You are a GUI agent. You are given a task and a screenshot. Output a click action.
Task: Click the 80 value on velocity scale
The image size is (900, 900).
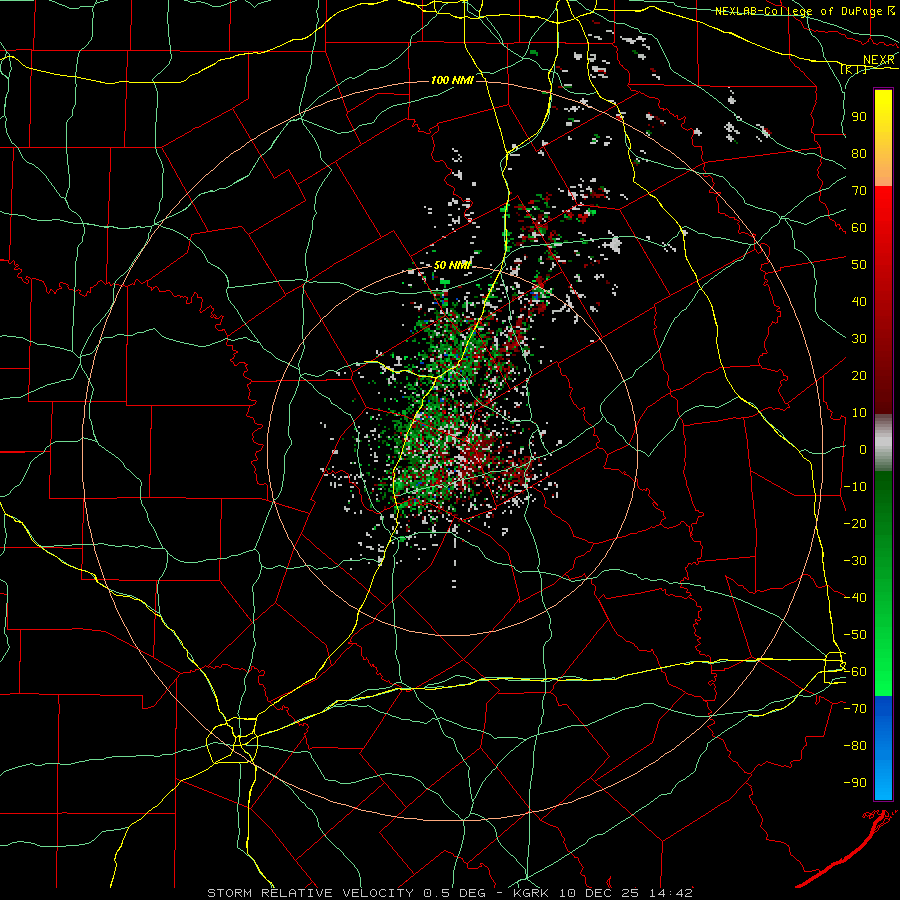pos(859,153)
